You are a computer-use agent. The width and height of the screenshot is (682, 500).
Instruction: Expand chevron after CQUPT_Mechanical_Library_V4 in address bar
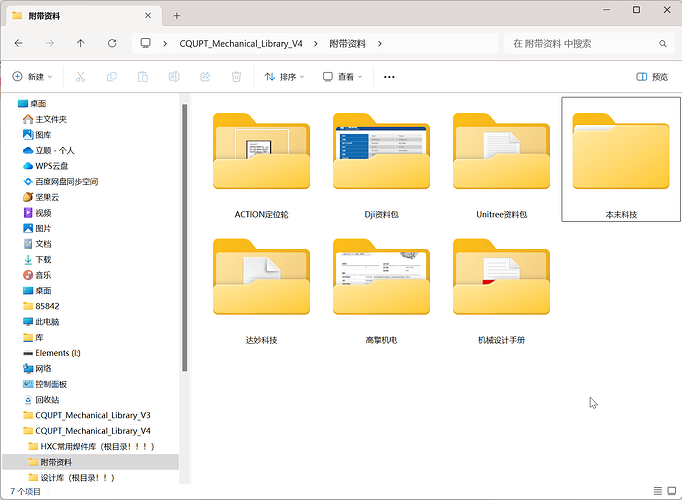pos(316,43)
